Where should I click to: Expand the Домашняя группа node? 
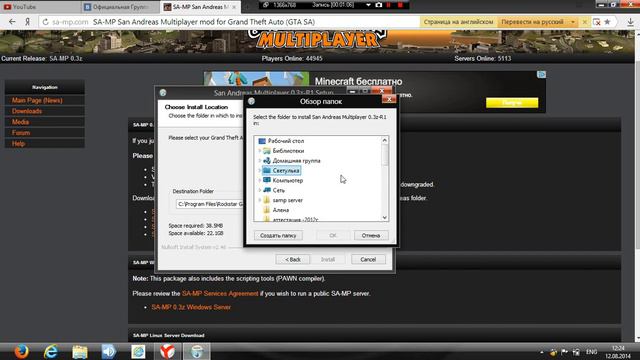pos(260,160)
